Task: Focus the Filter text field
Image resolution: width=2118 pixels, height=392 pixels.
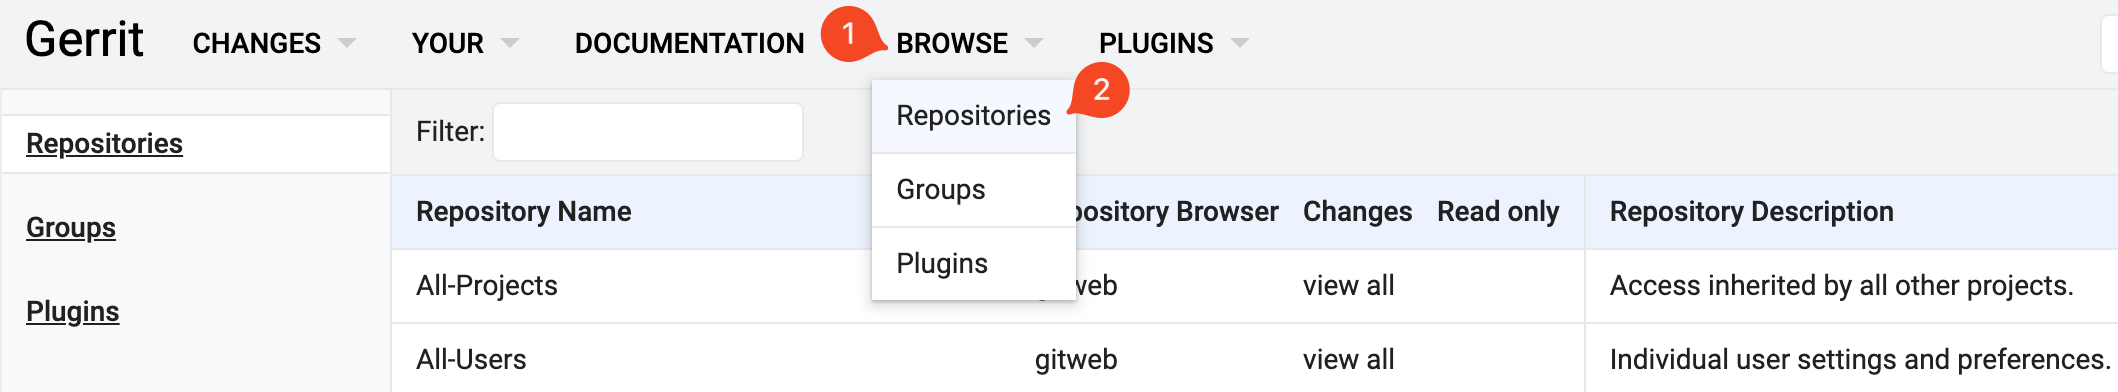Action: click(648, 132)
